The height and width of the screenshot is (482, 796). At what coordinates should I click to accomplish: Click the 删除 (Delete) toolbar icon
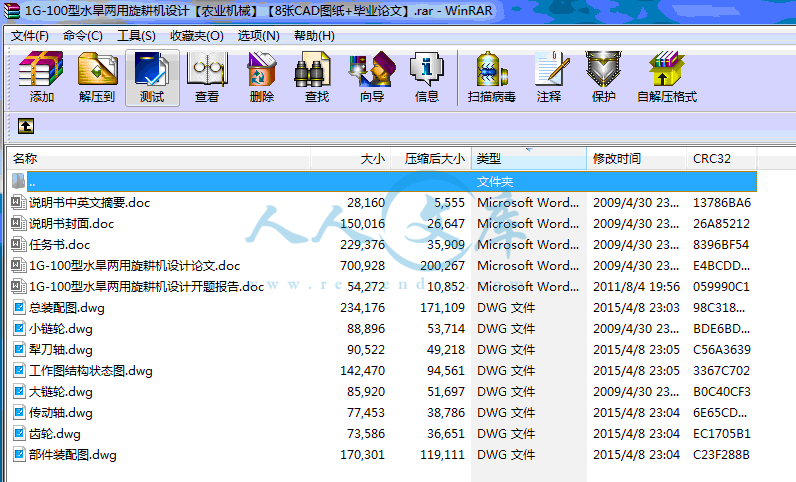coord(261,77)
